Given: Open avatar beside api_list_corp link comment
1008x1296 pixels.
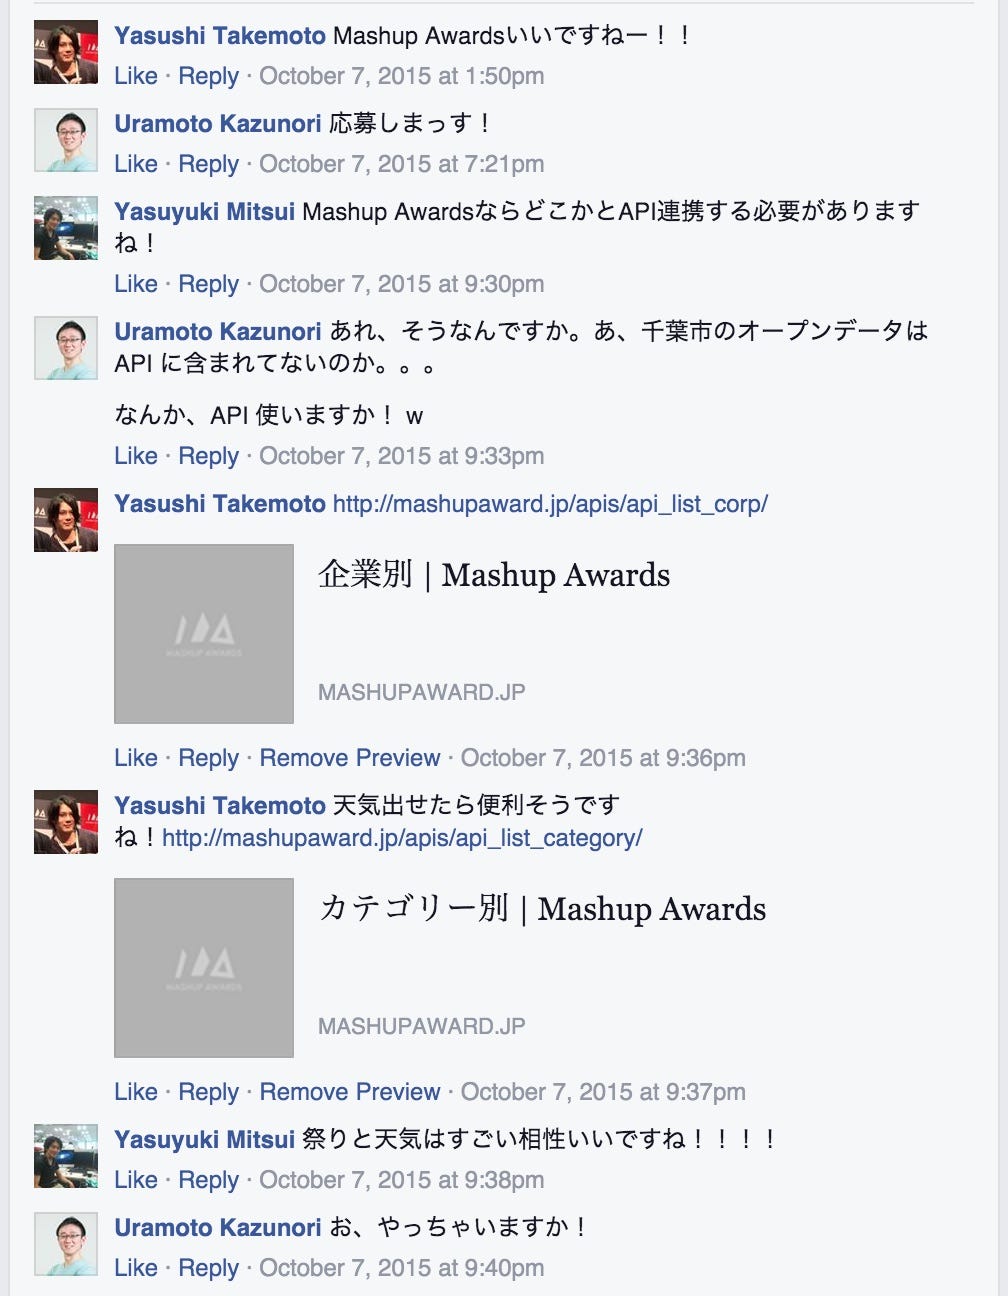Looking at the screenshot, I should coord(66,520).
